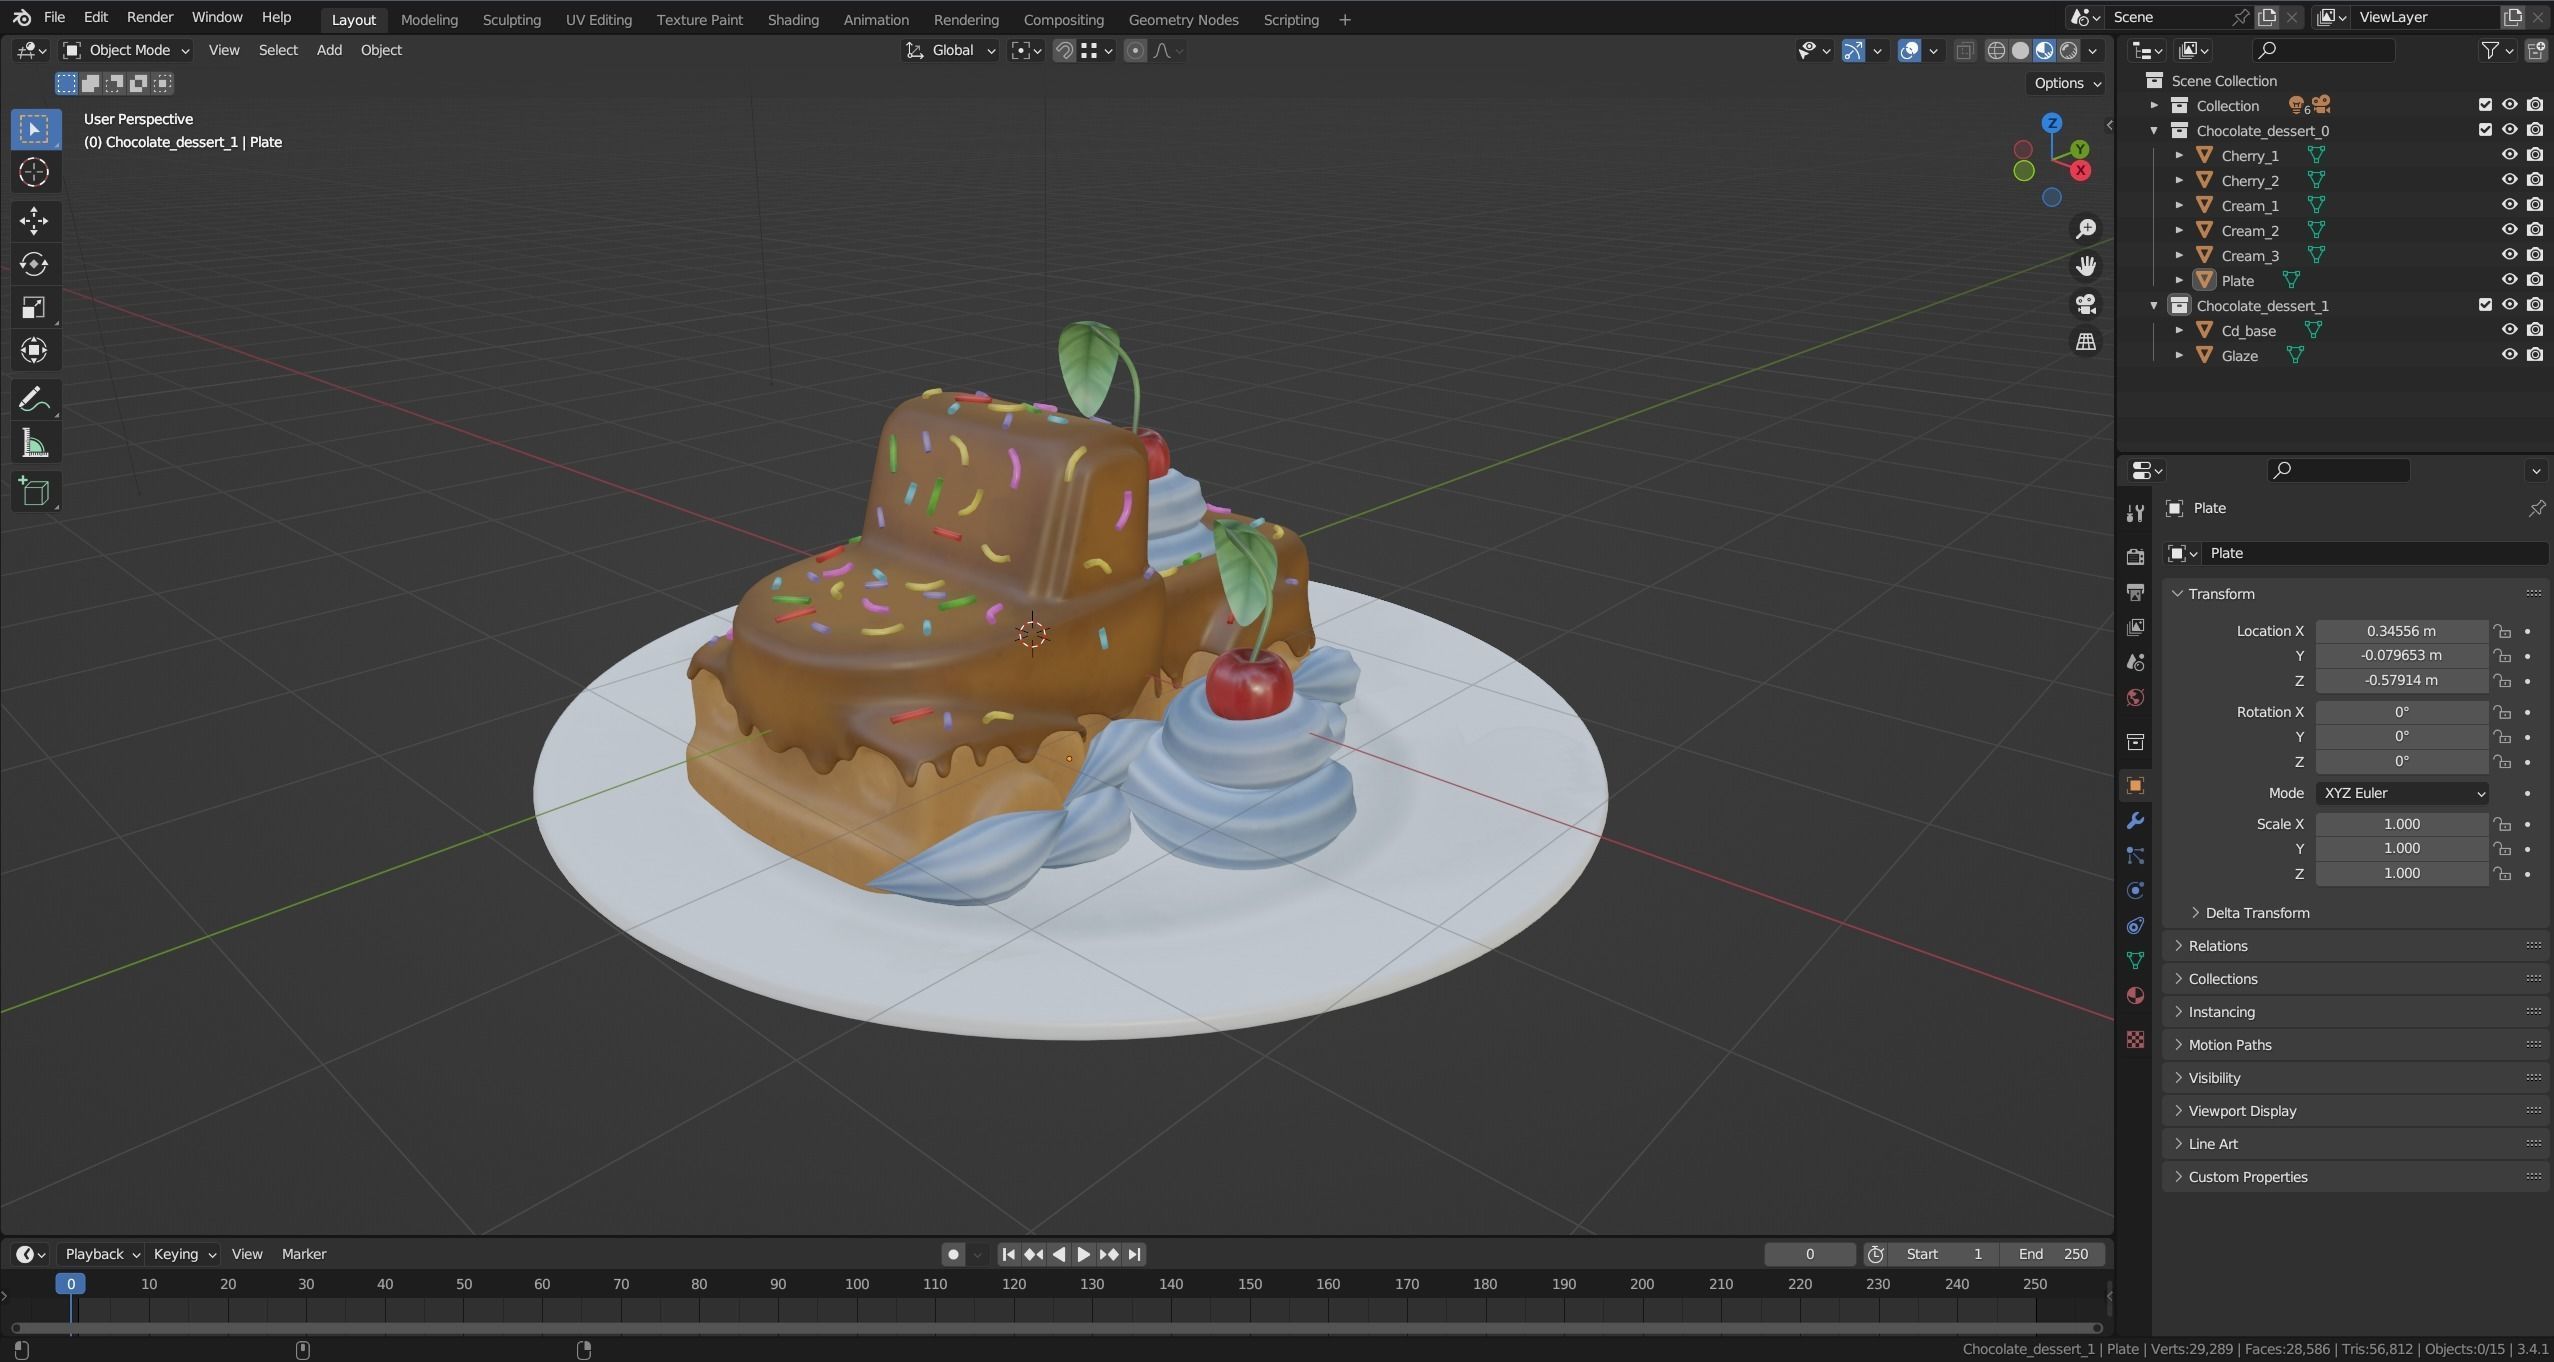The width and height of the screenshot is (2554, 1362).
Task: Switch to the Shading workspace tab
Action: click(x=793, y=19)
